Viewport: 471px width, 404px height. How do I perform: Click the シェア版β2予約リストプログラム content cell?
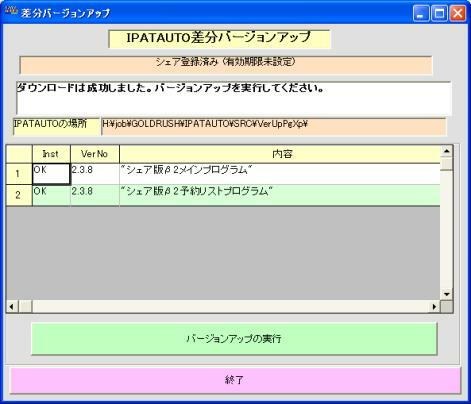pyautogui.click(x=280, y=195)
